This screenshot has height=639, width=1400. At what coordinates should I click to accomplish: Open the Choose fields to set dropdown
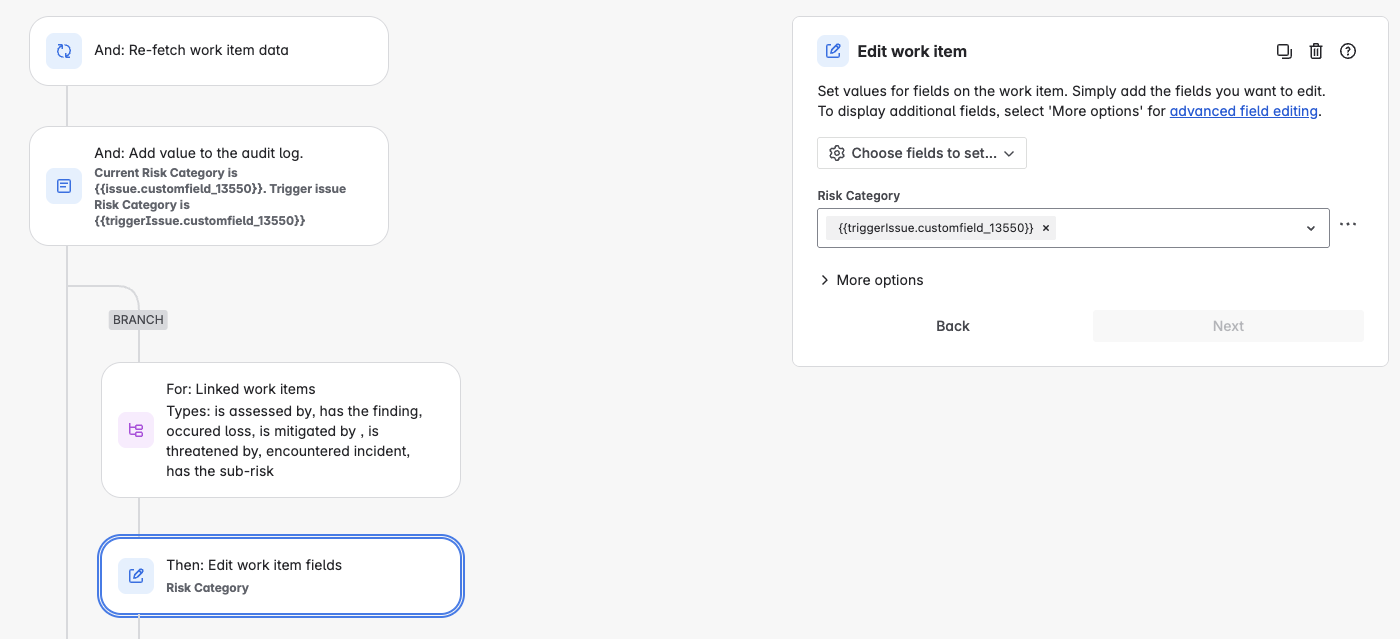point(922,153)
